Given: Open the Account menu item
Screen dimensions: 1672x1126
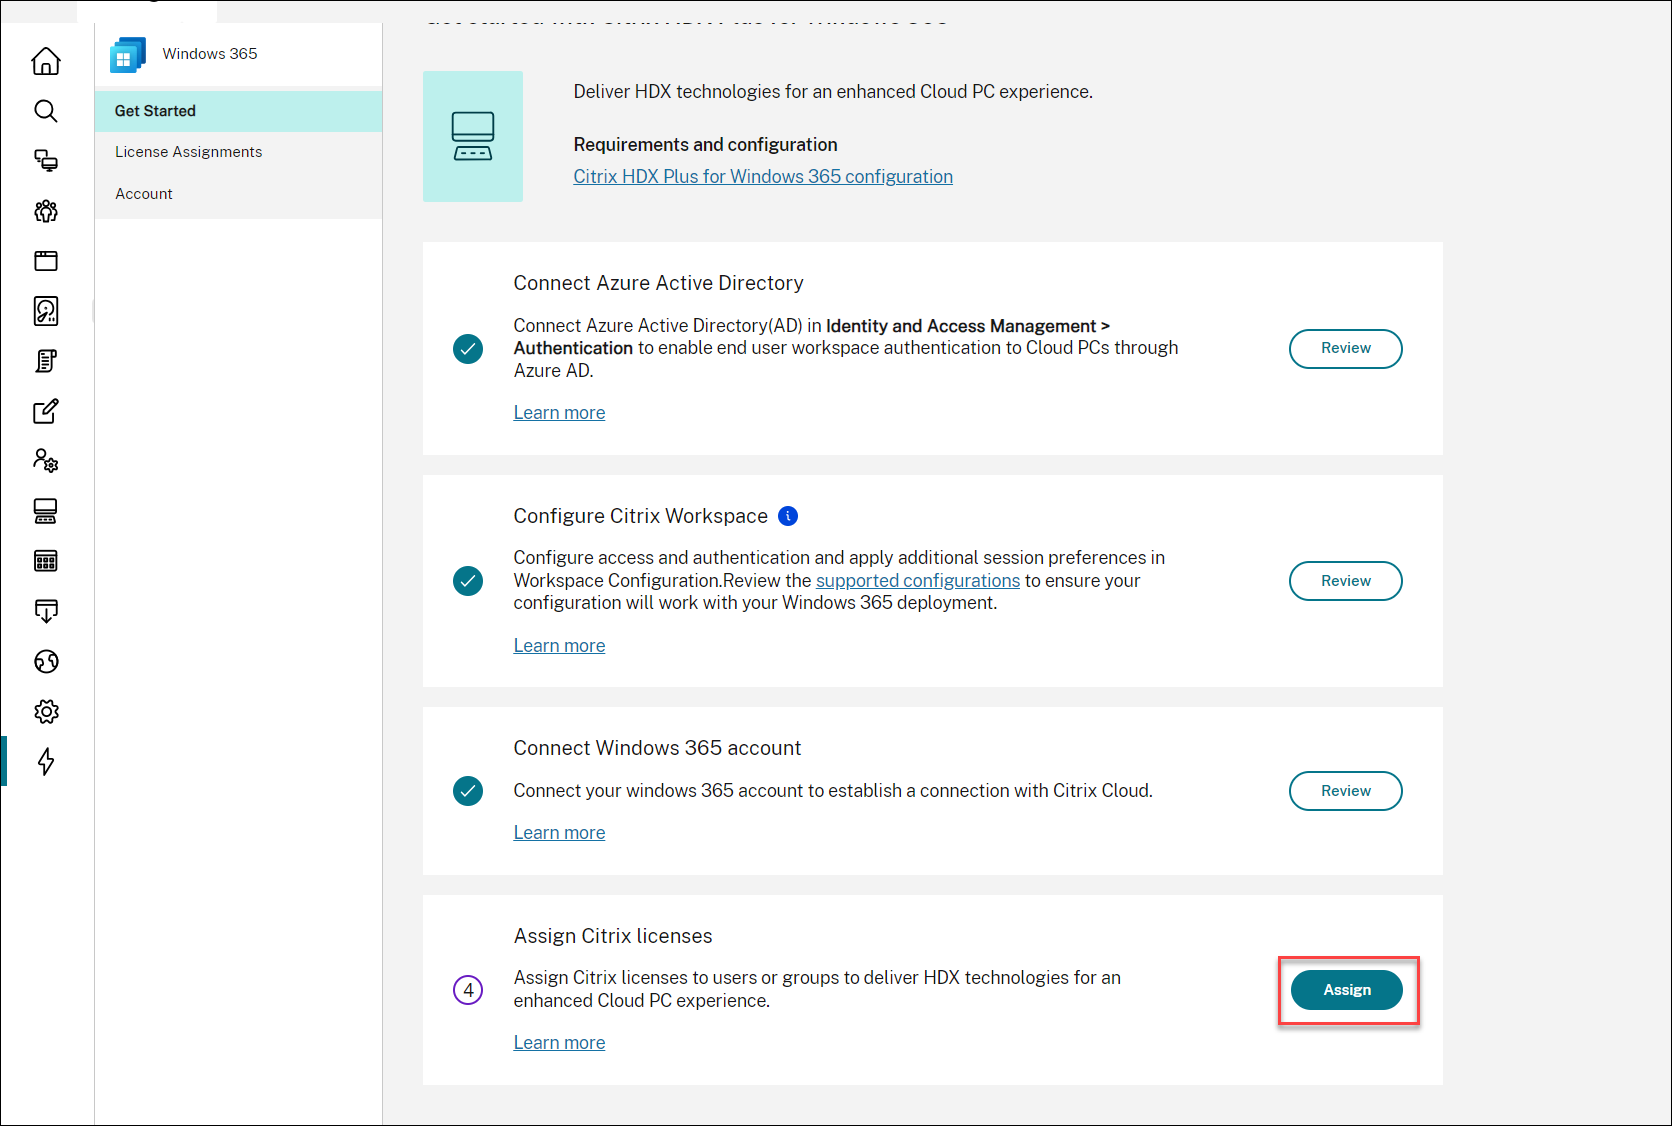Looking at the screenshot, I should [238, 194].
